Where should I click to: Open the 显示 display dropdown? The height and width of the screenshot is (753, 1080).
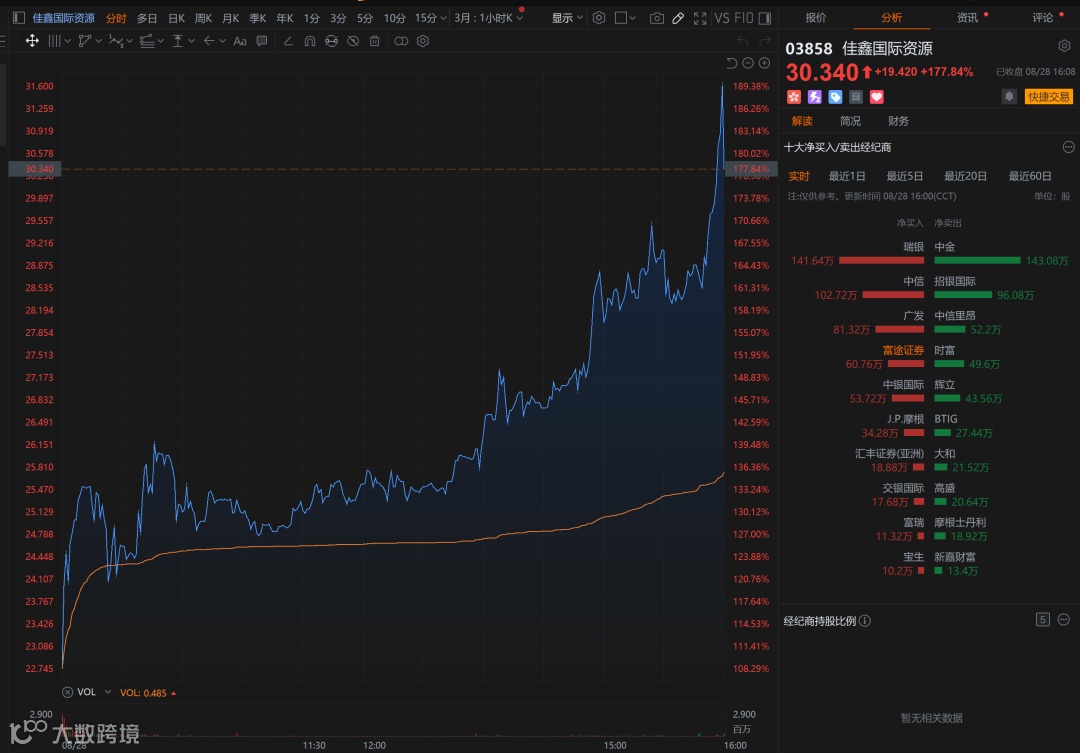567,18
